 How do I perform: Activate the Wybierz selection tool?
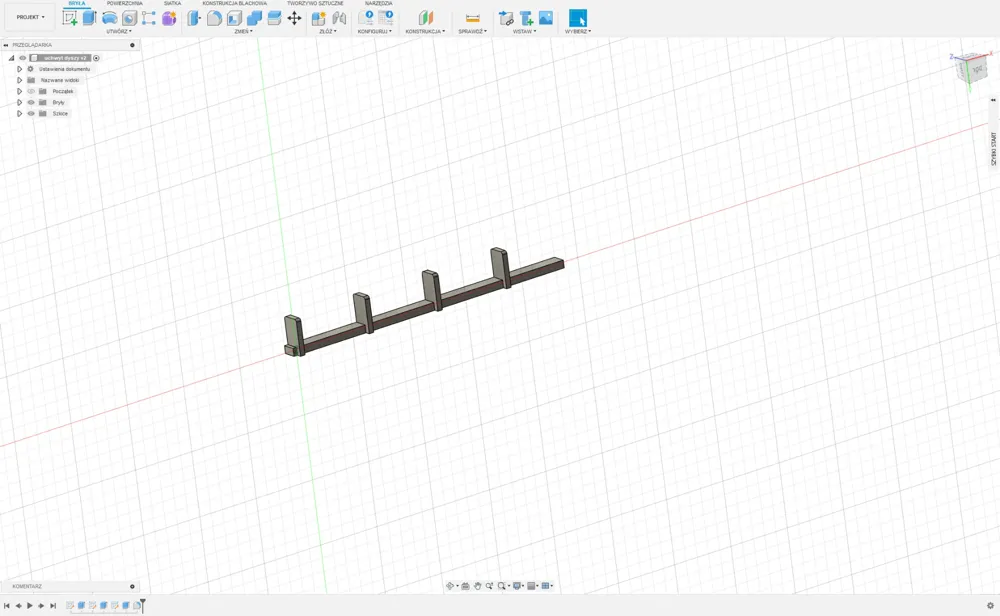click(578, 18)
